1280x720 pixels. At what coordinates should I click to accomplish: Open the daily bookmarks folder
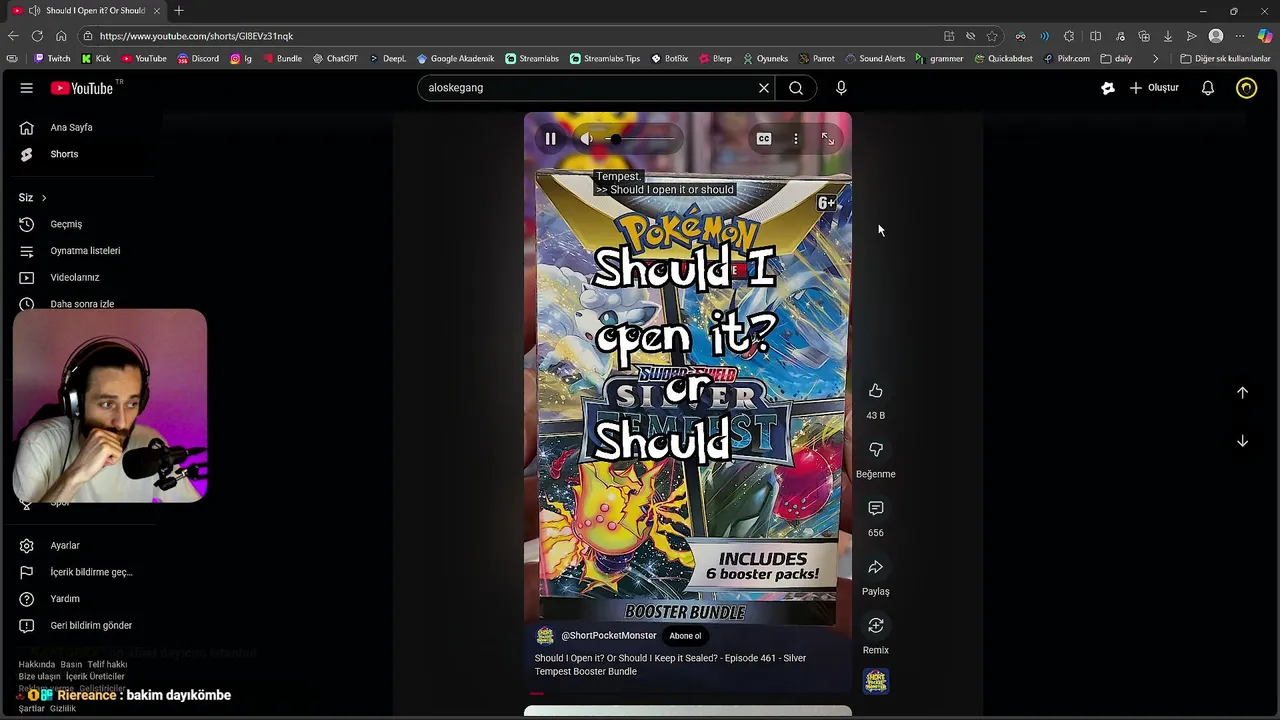1116,59
